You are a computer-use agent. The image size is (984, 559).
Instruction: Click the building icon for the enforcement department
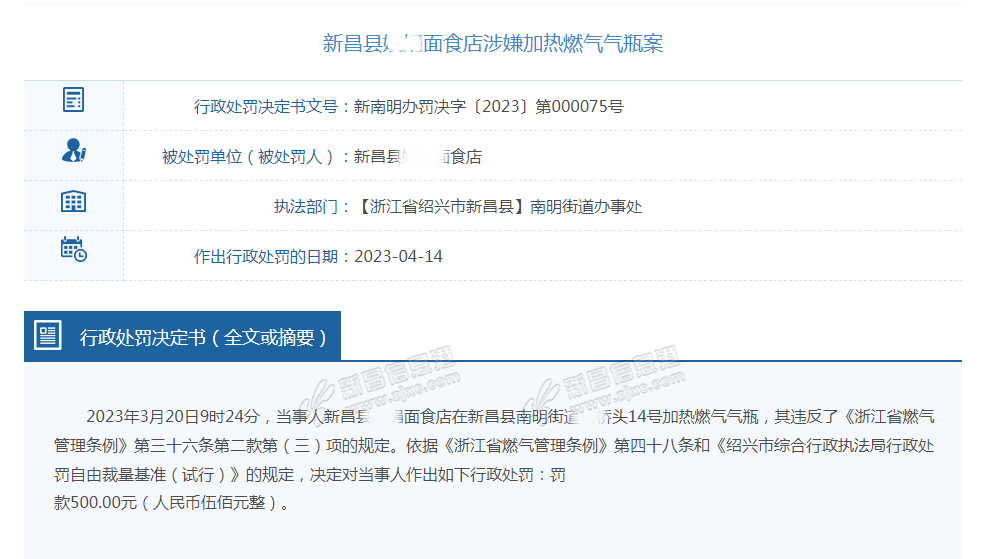[73, 201]
